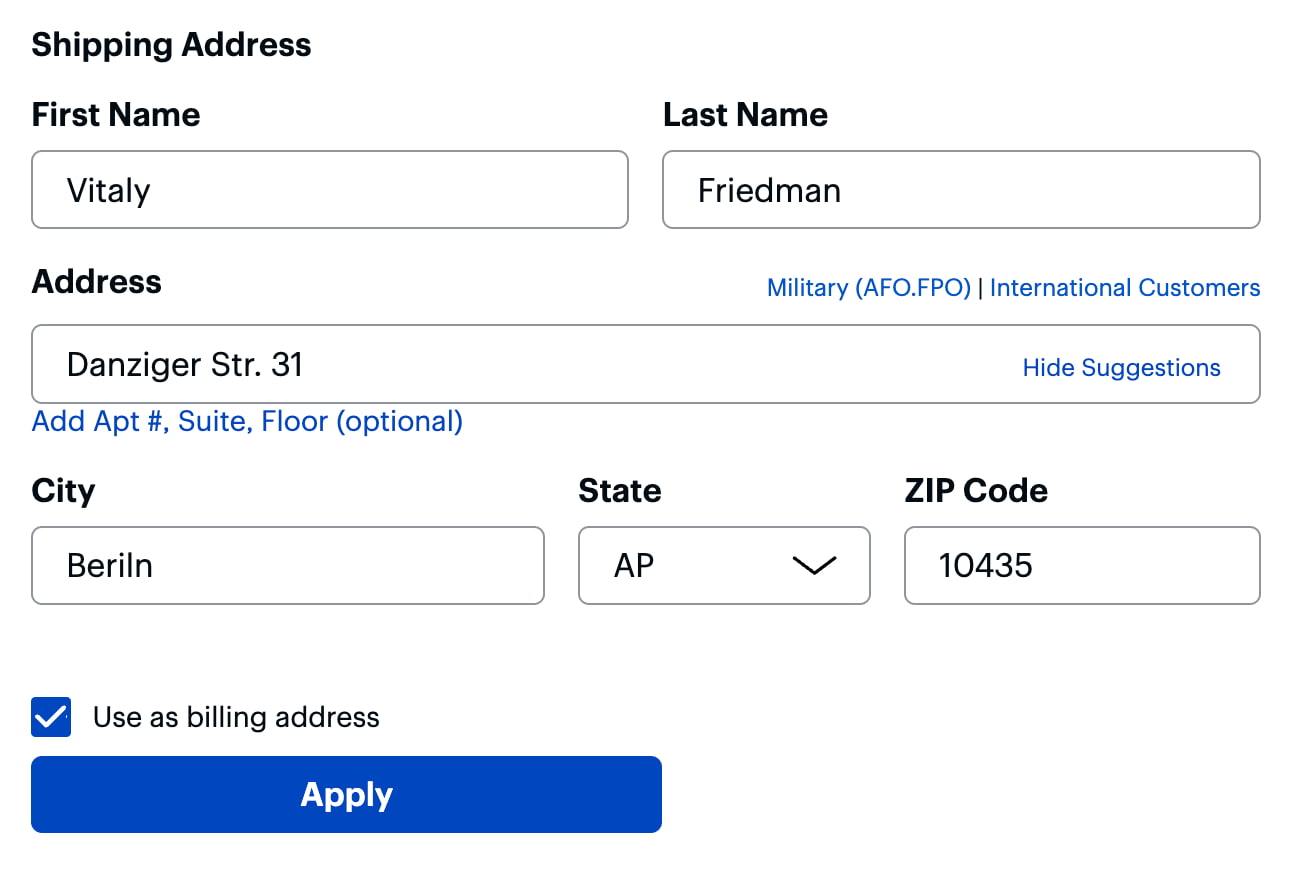
Task: Click the State dropdown arrow icon
Action: 814,566
